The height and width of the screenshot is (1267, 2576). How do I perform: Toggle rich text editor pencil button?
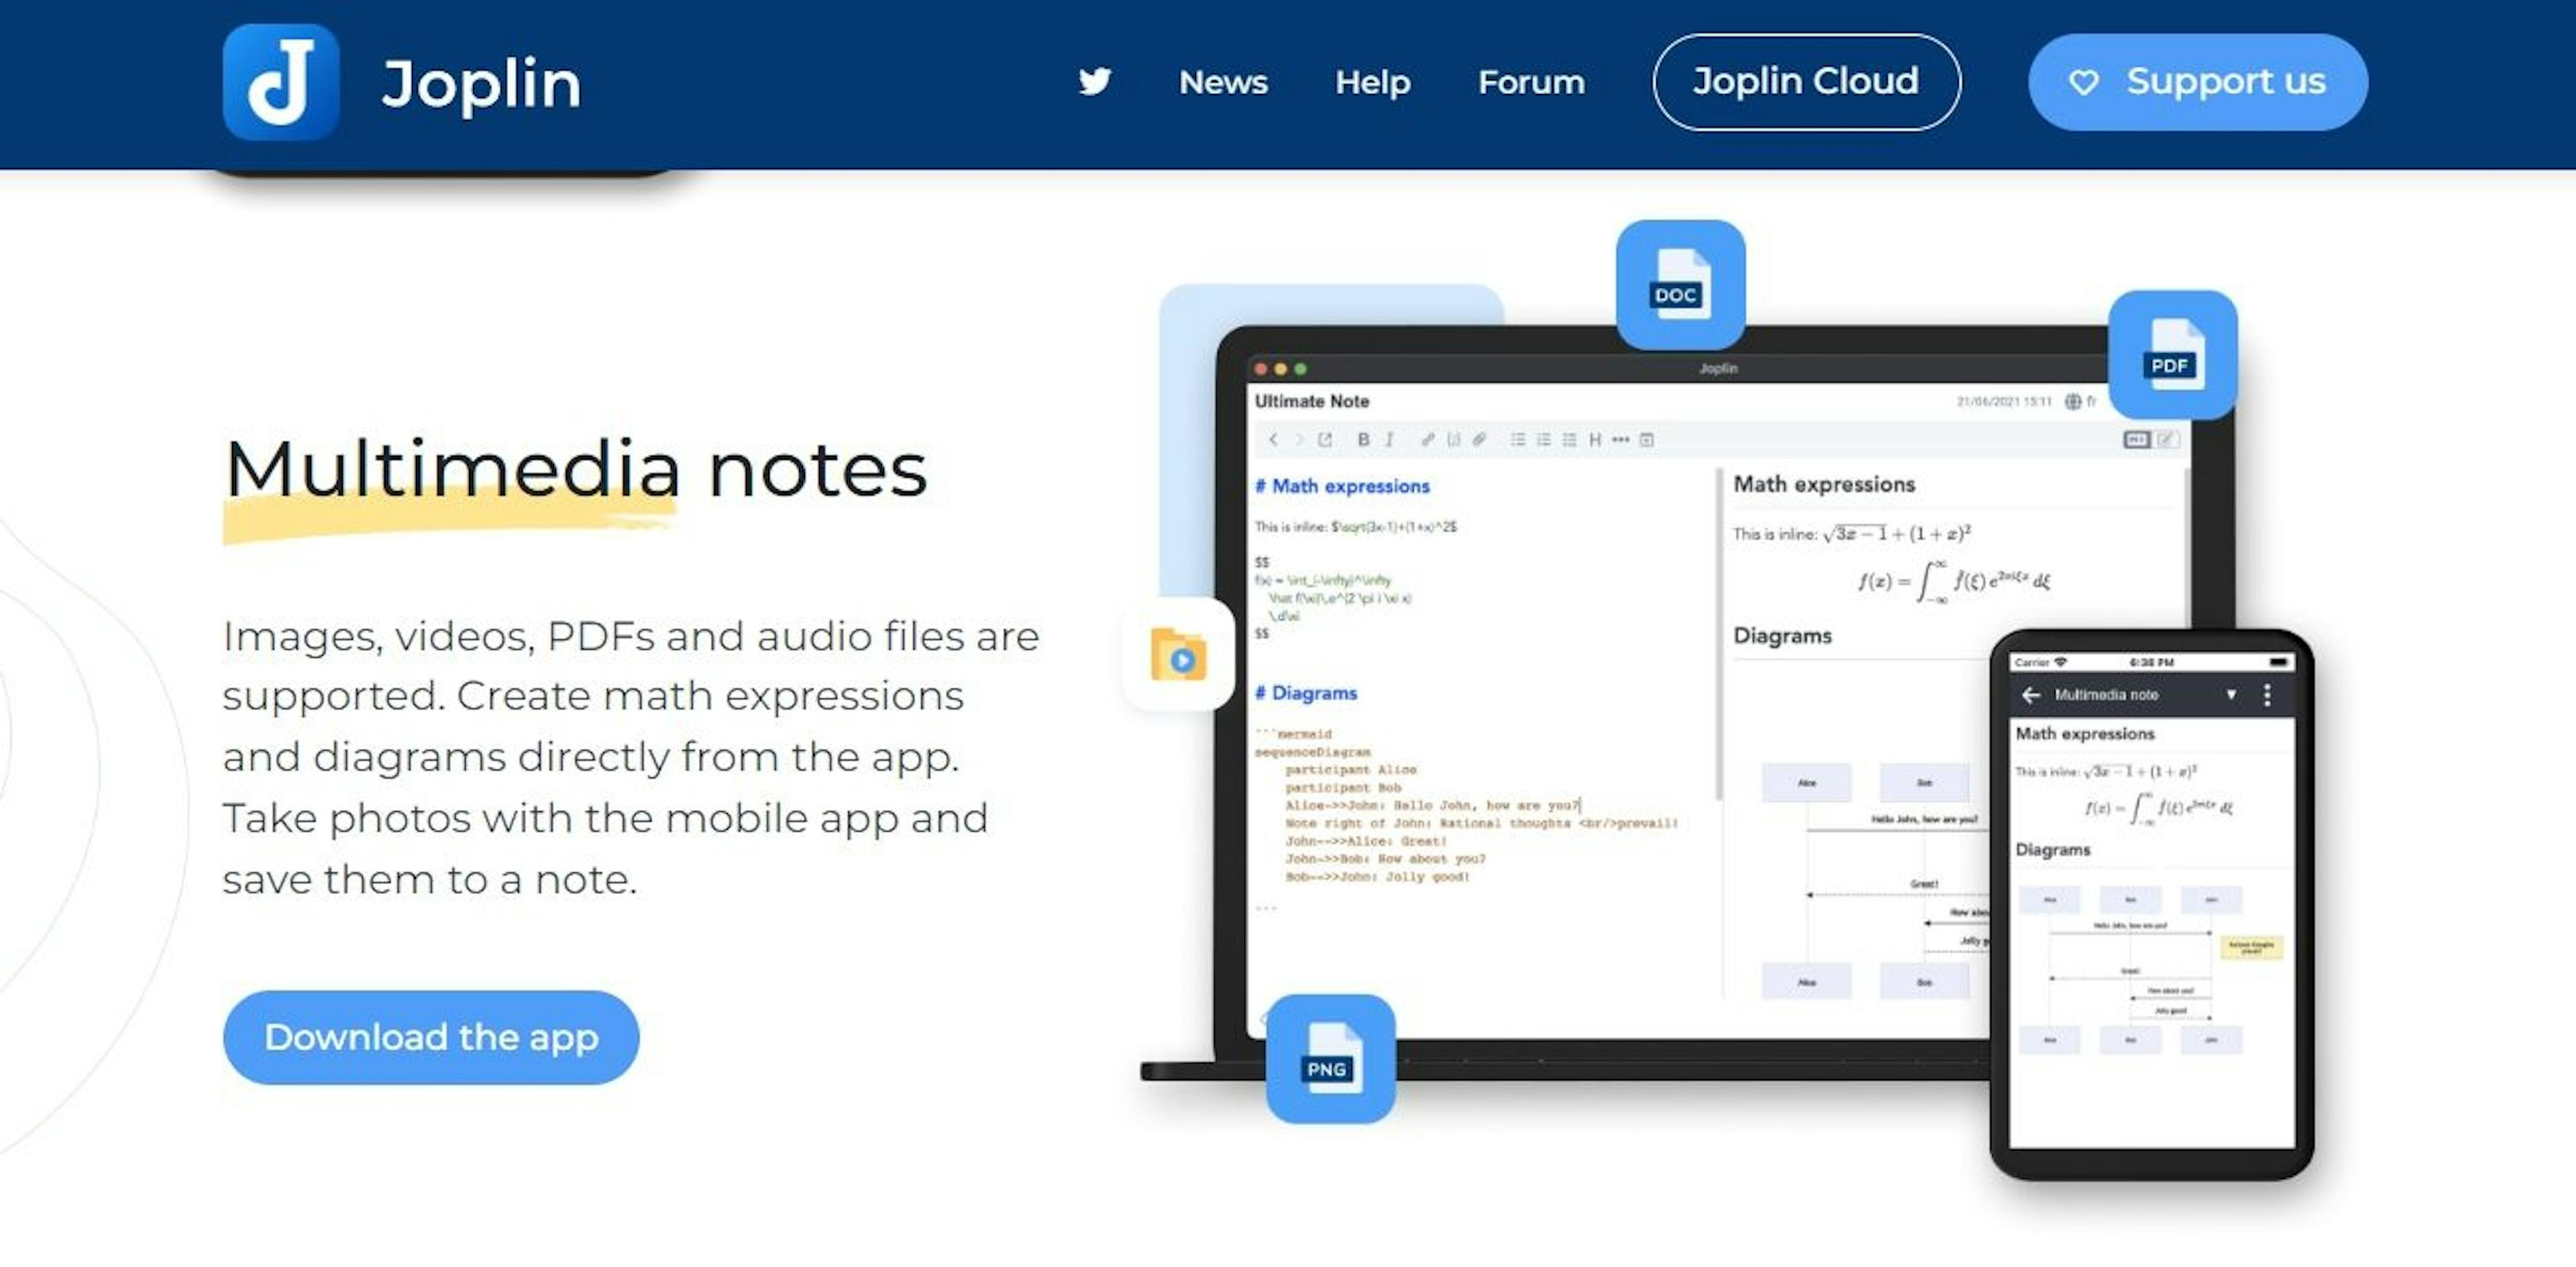(x=2166, y=439)
